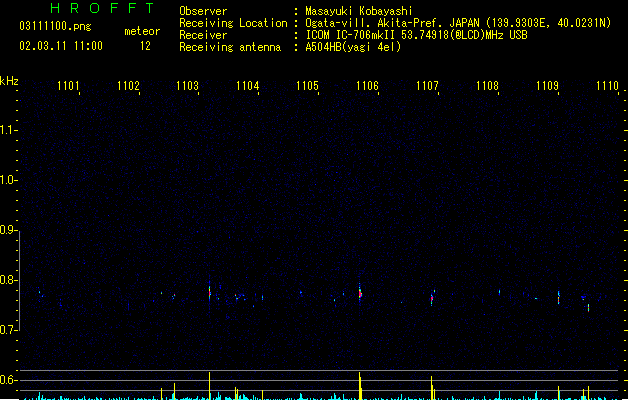Click the Receiving antenna field label
Viewport: 629px width, 400px height.
click(230, 47)
